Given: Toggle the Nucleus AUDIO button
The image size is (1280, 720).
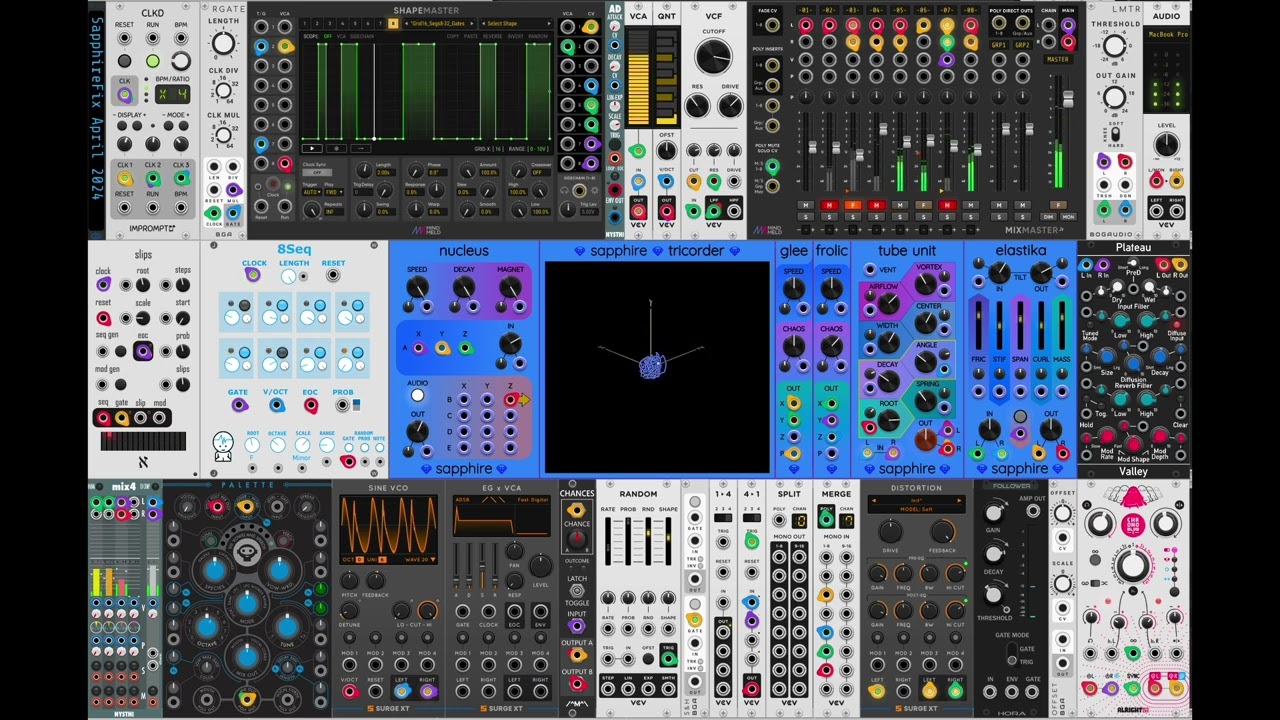Looking at the screenshot, I should pyautogui.click(x=417, y=395).
